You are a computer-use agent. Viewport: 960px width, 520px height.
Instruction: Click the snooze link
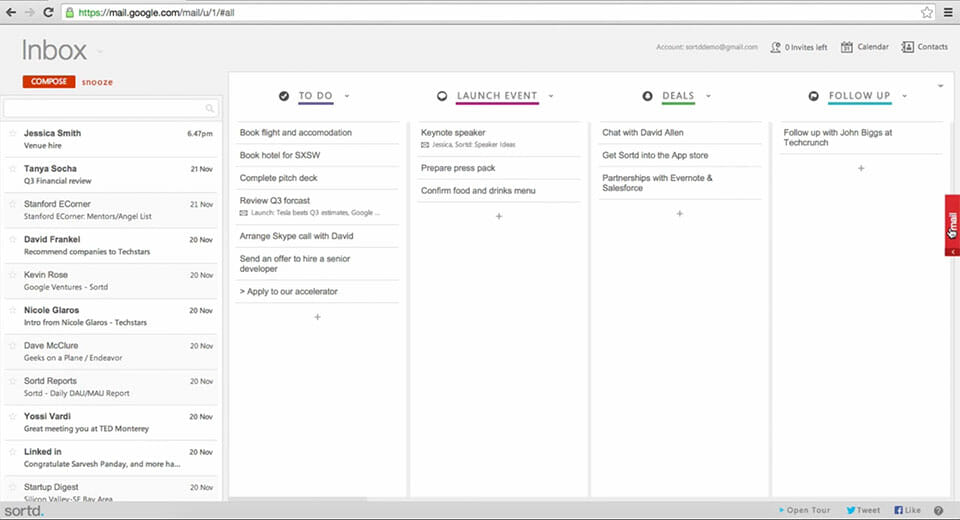click(97, 81)
